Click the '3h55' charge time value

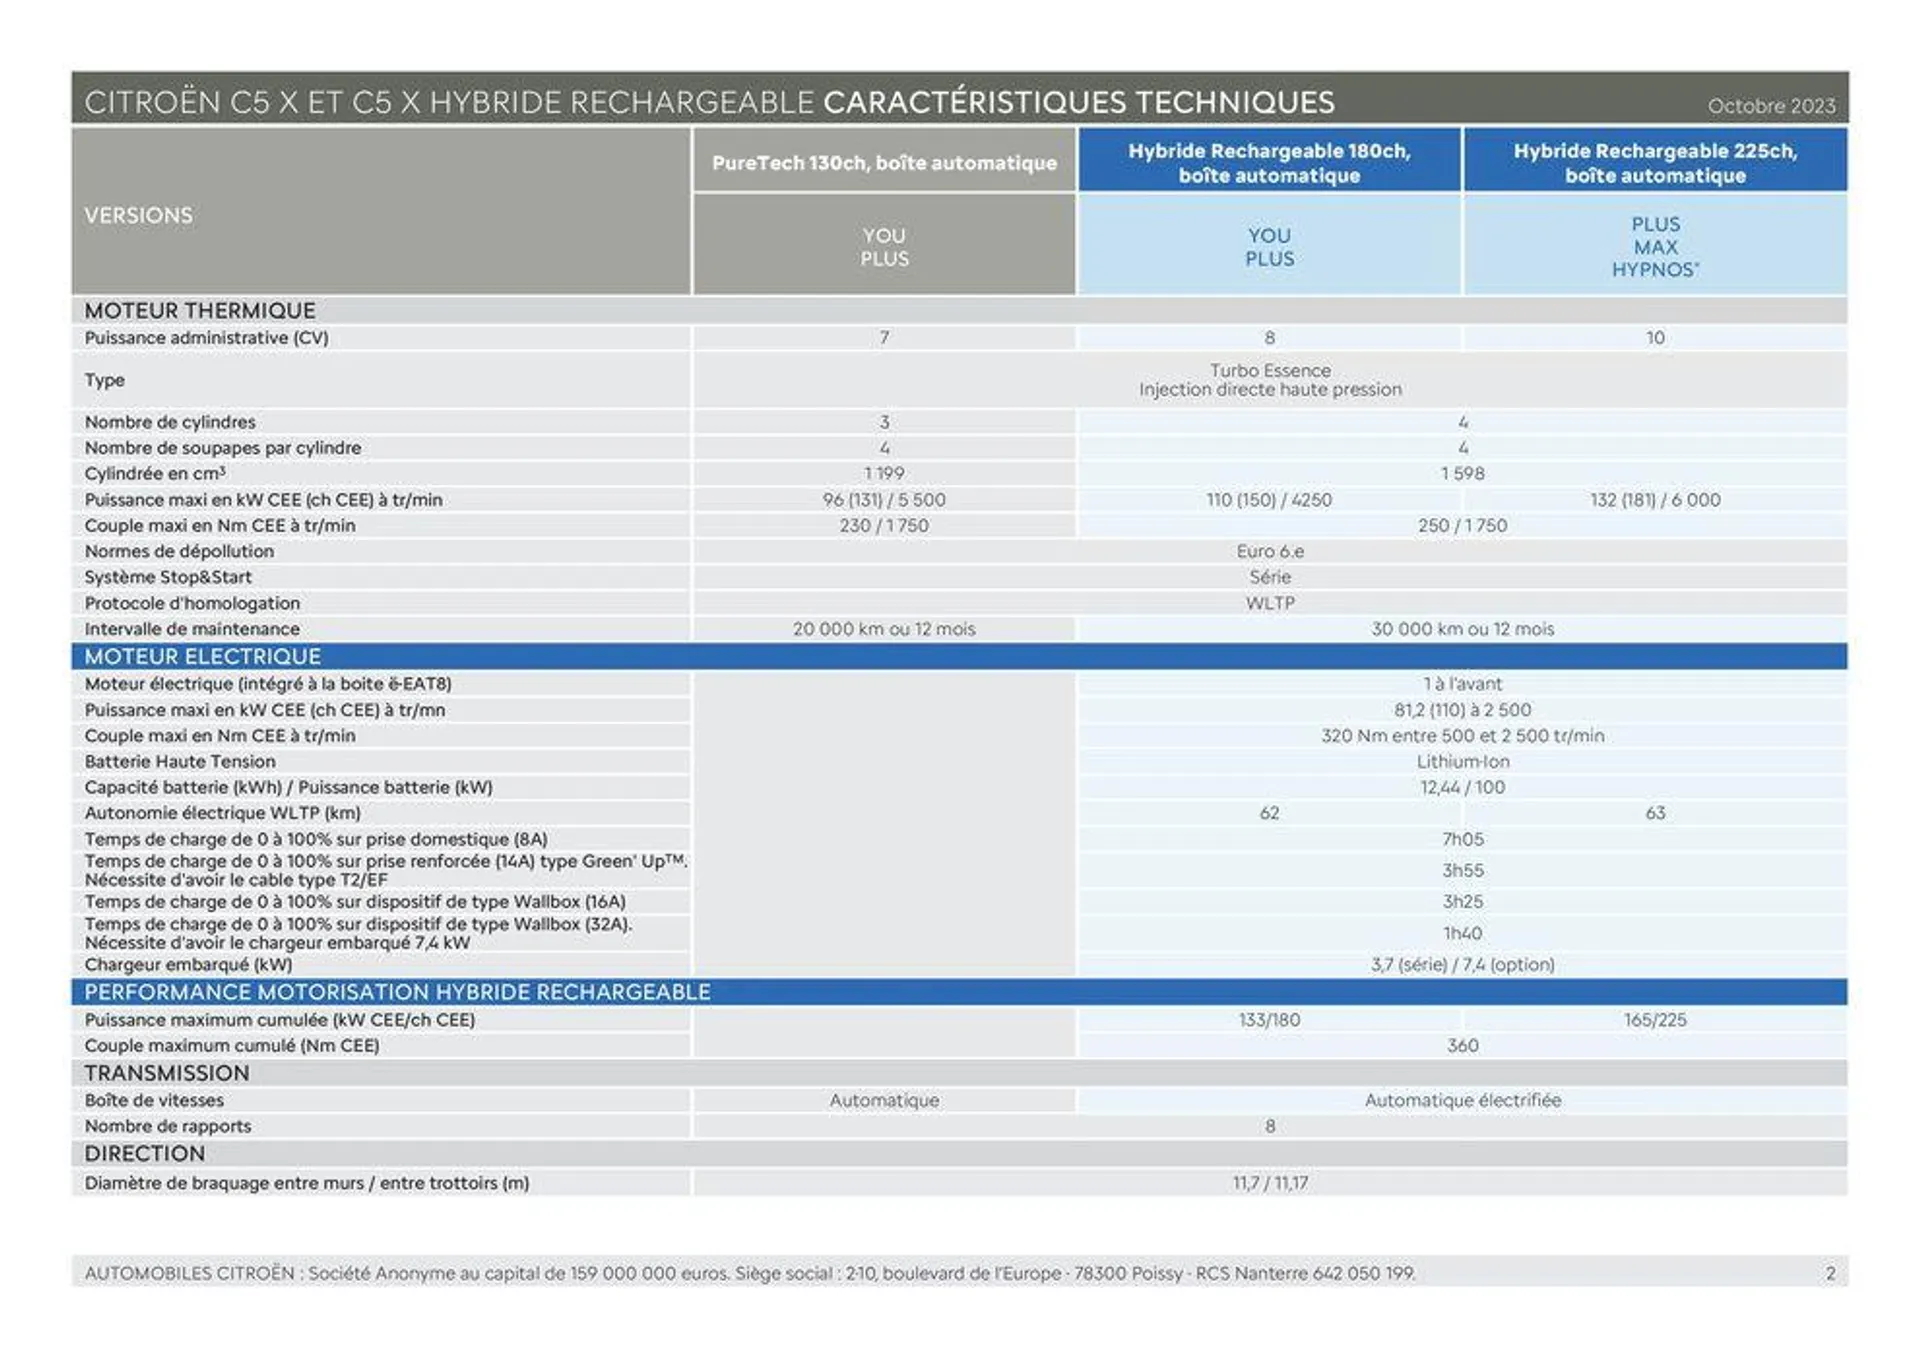pyautogui.click(x=1462, y=871)
